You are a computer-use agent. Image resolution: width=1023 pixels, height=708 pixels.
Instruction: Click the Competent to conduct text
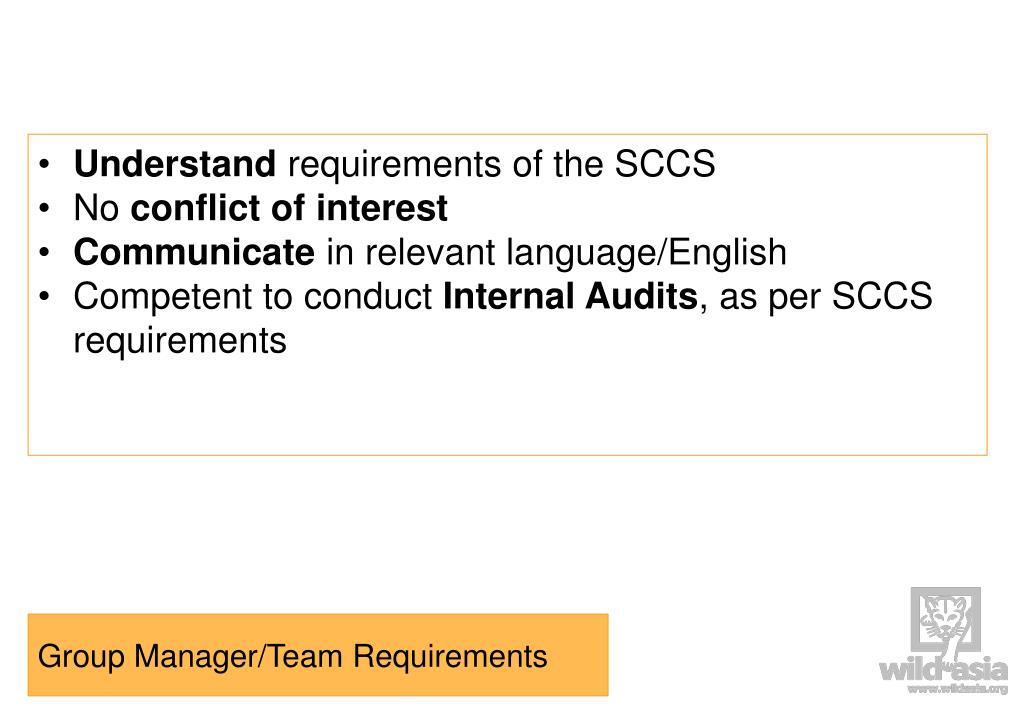click(x=252, y=296)
